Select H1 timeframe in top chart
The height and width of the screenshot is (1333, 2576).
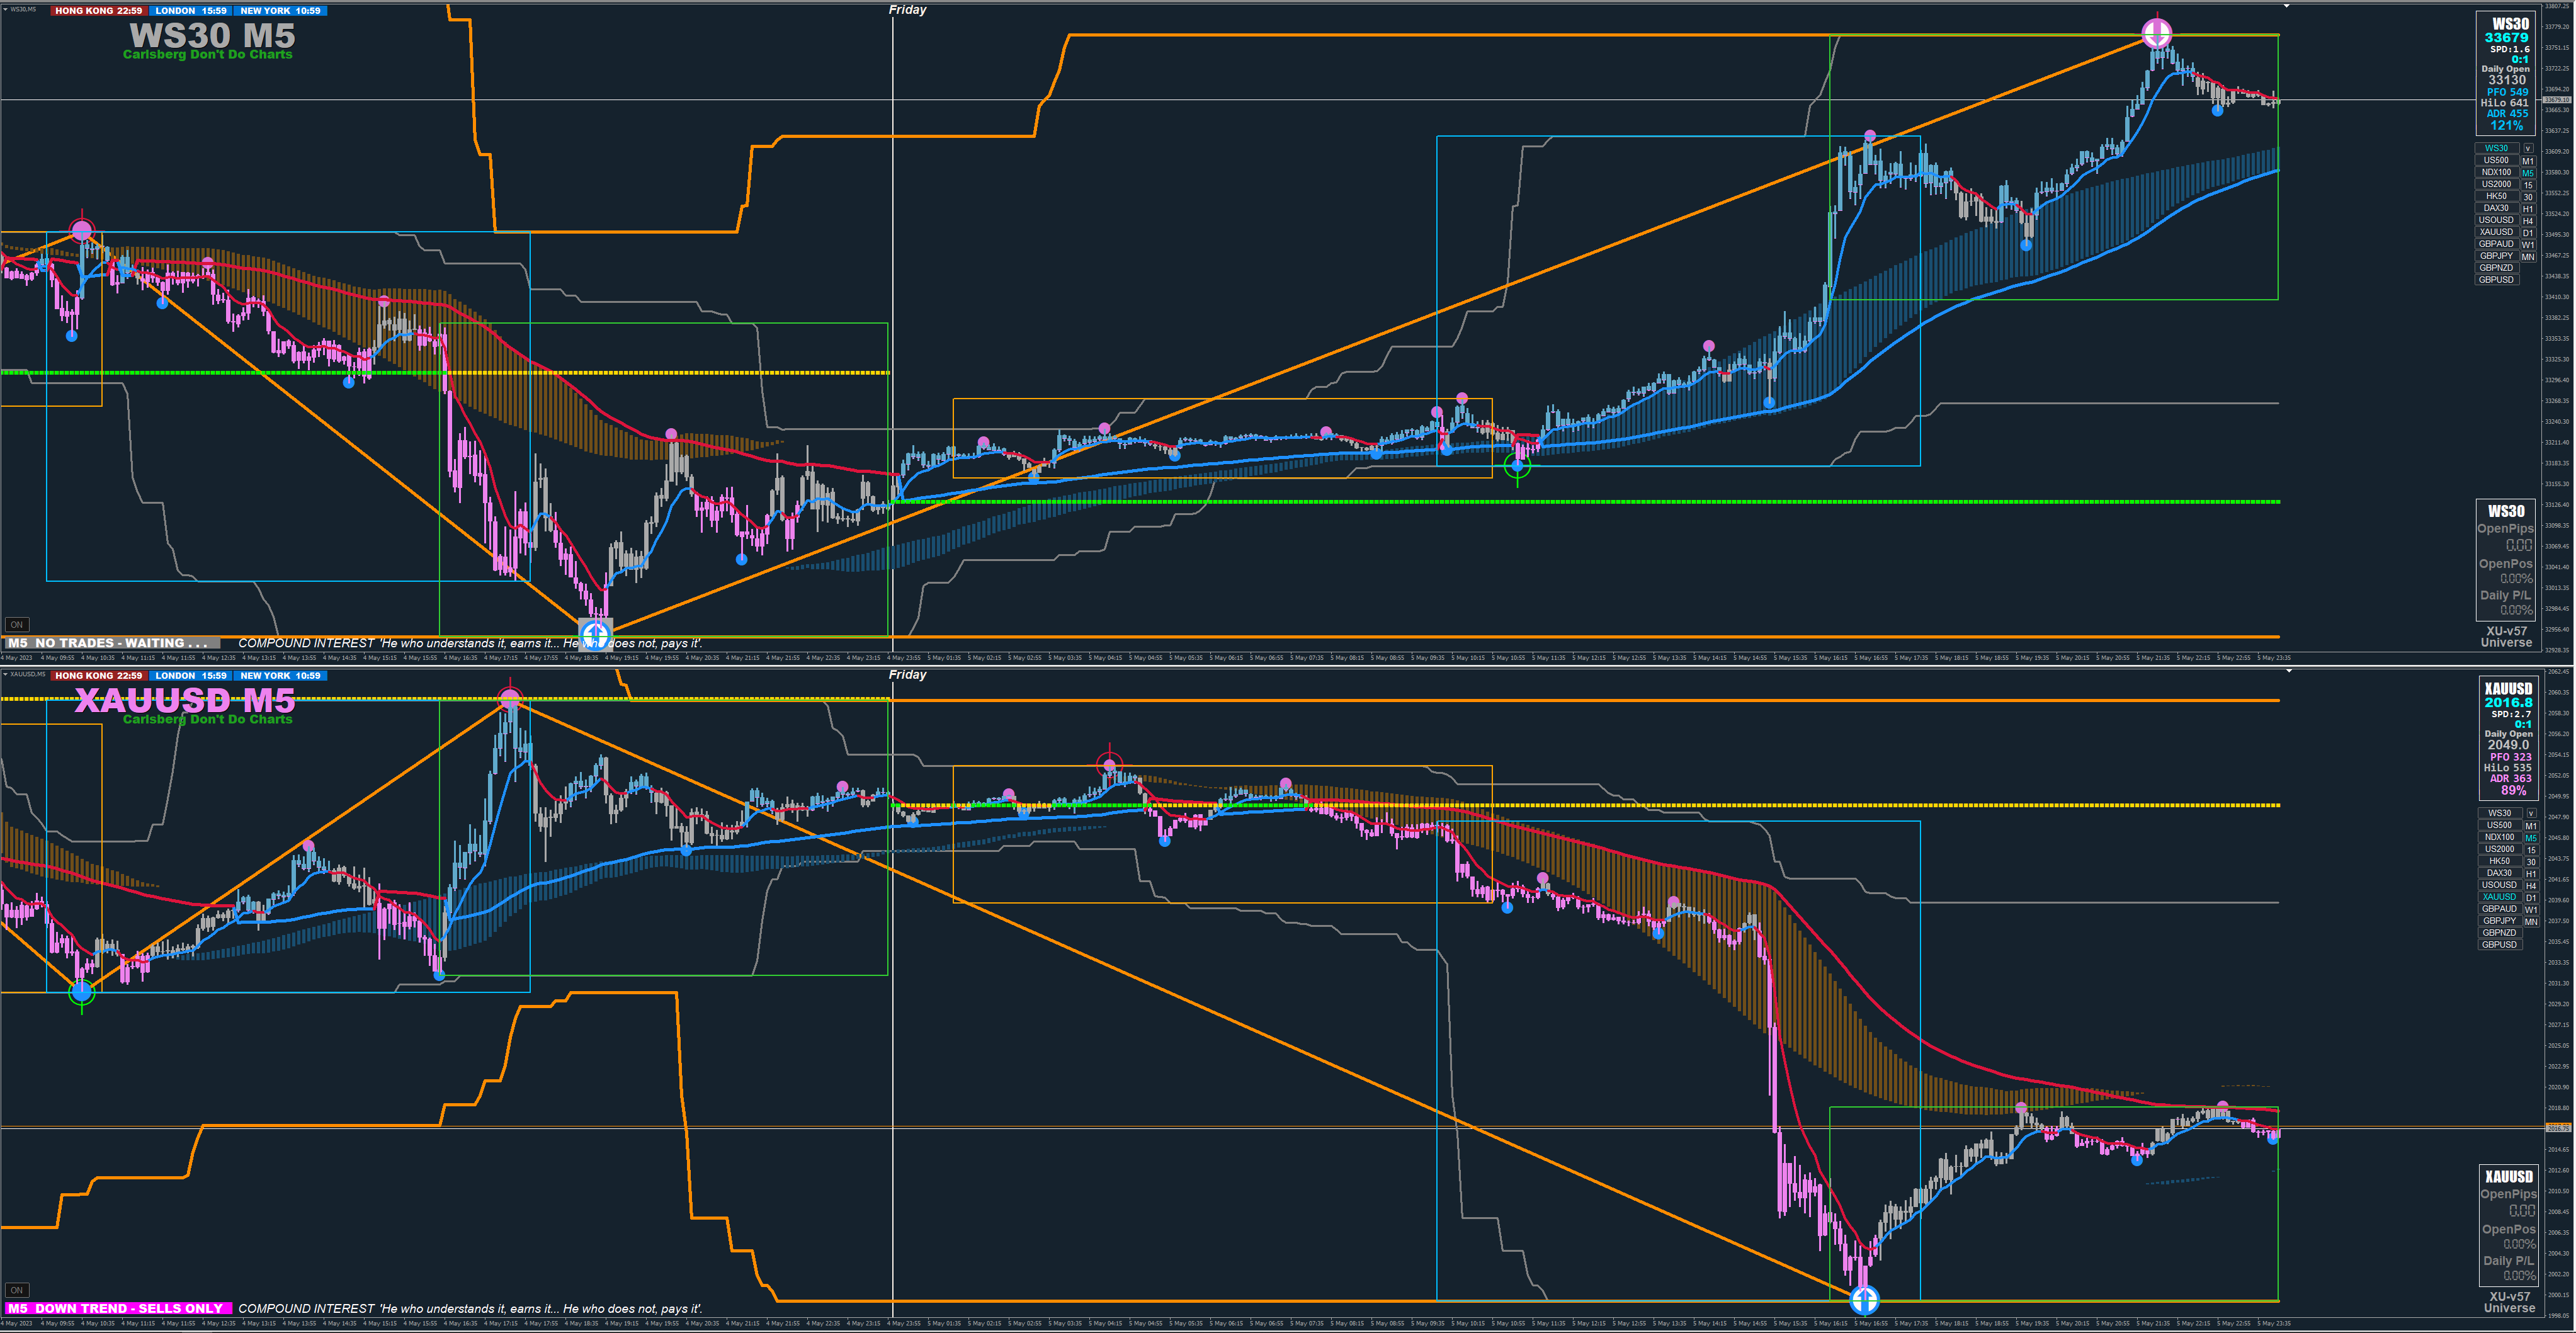(x=2528, y=208)
